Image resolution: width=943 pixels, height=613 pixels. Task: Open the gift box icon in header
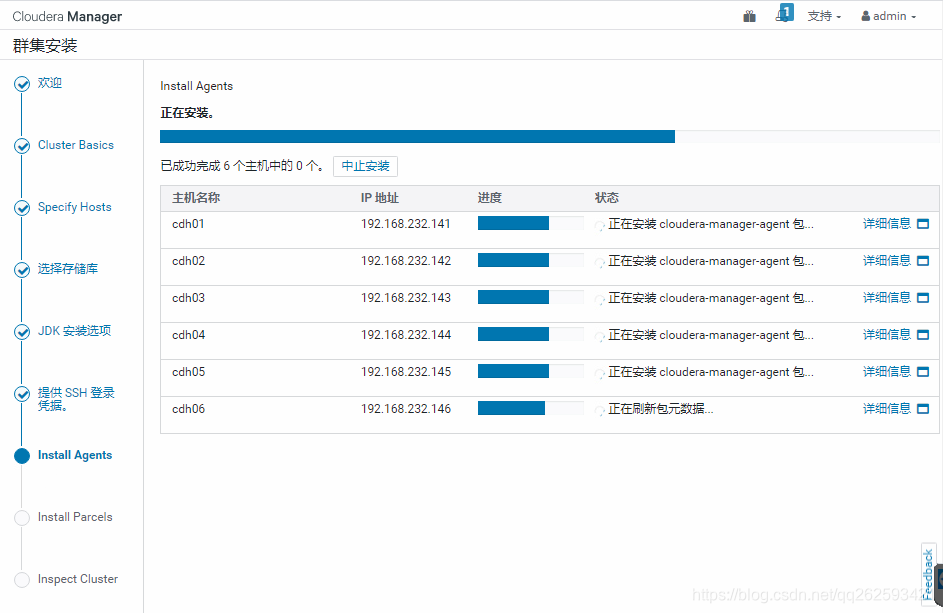point(749,16)
